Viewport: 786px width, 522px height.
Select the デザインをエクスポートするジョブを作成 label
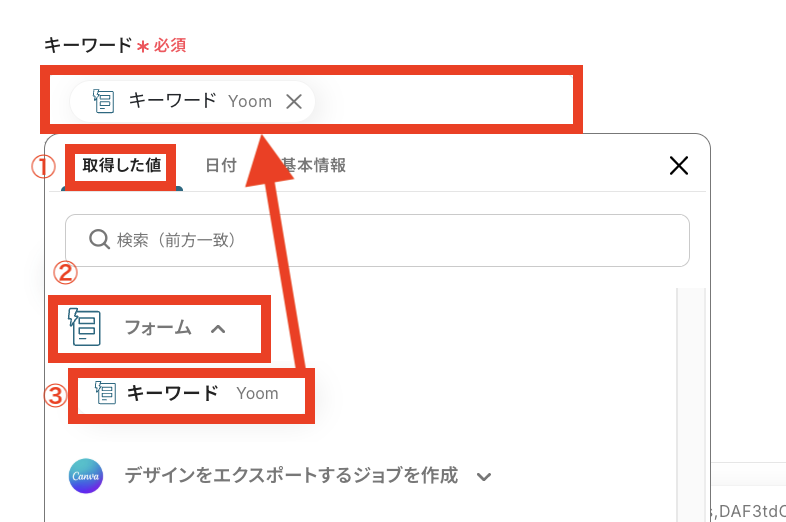coord(291,475)
